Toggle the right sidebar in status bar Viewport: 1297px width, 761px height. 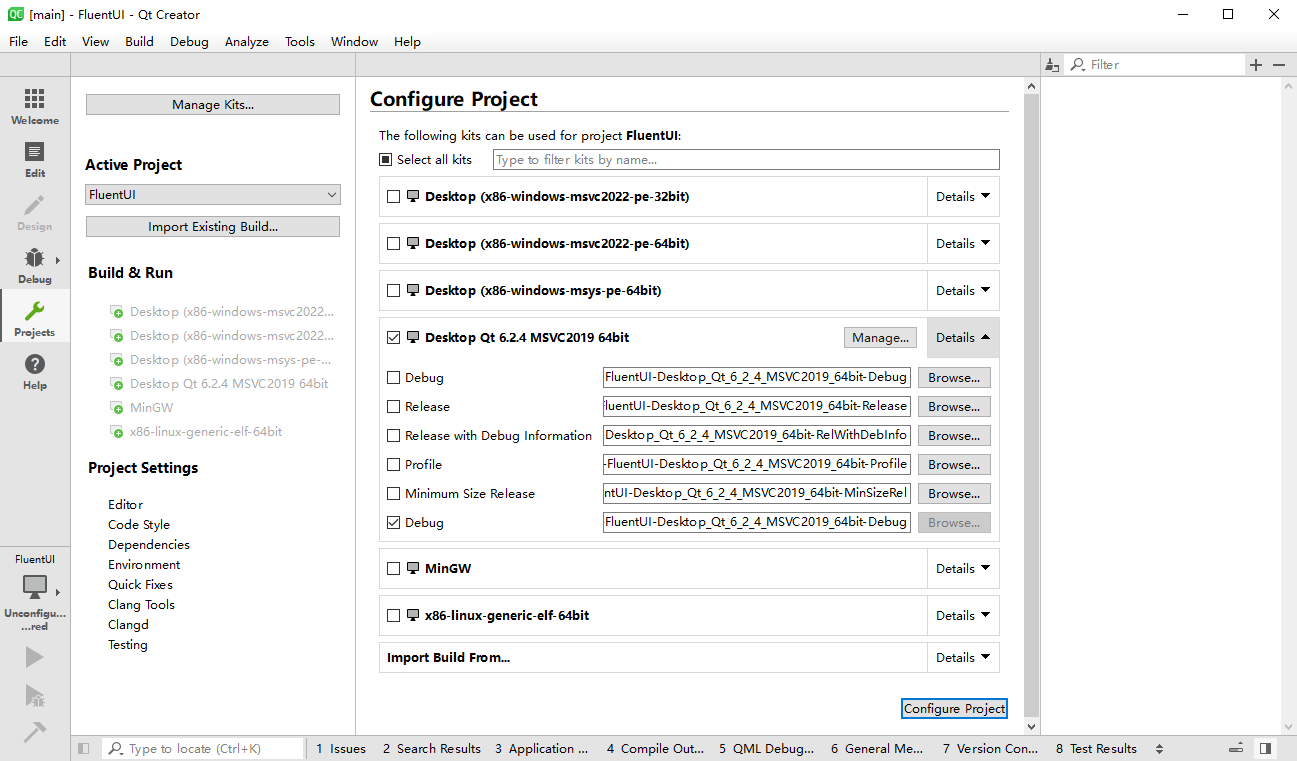pyautogui.click(x=1266, y=748)
